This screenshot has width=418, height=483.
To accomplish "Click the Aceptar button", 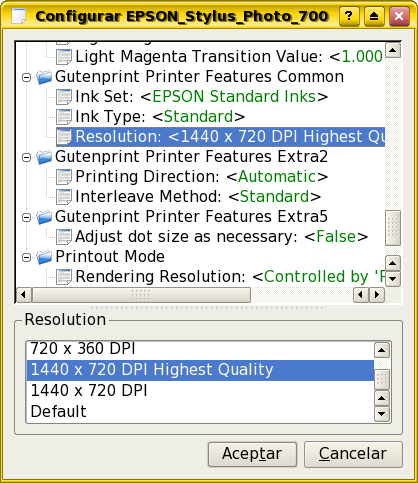I will pos(252,454).
